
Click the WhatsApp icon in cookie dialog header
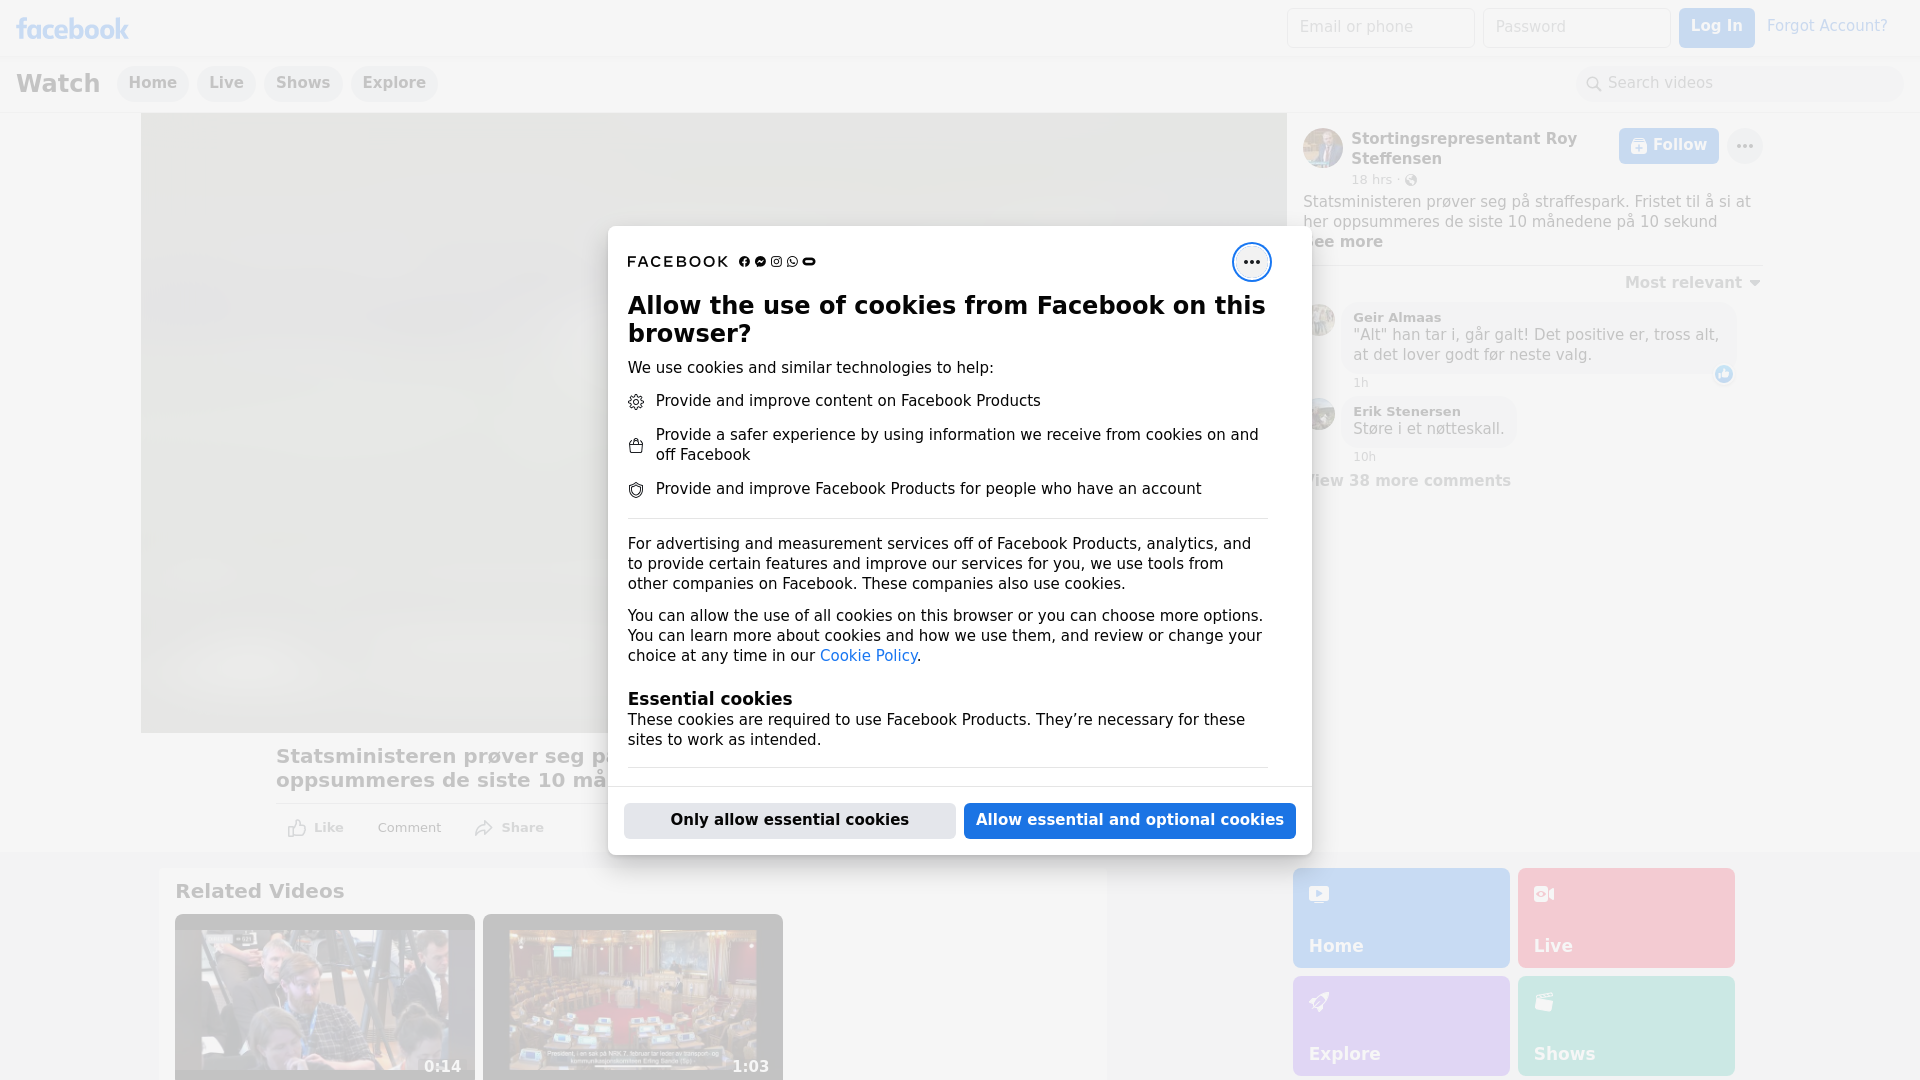(x=792, y=262)
